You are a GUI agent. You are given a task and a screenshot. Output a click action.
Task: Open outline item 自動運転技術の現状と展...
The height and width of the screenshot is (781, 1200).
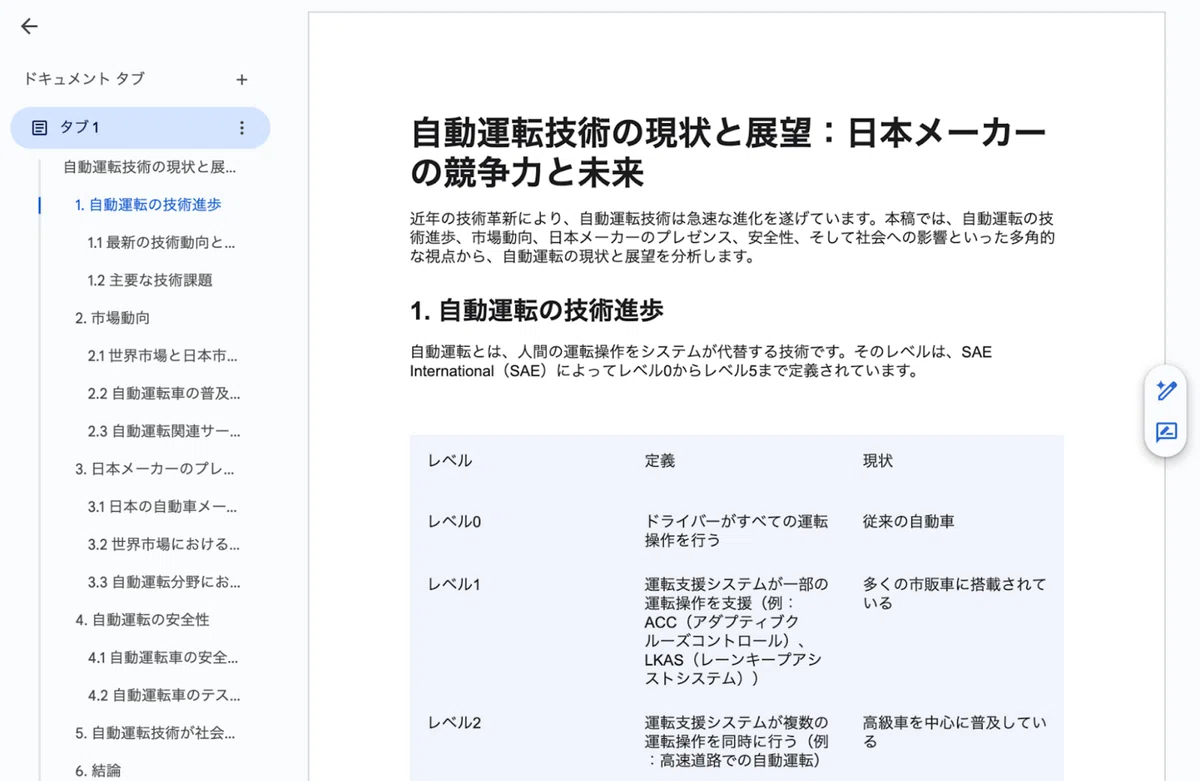point(150,167)
